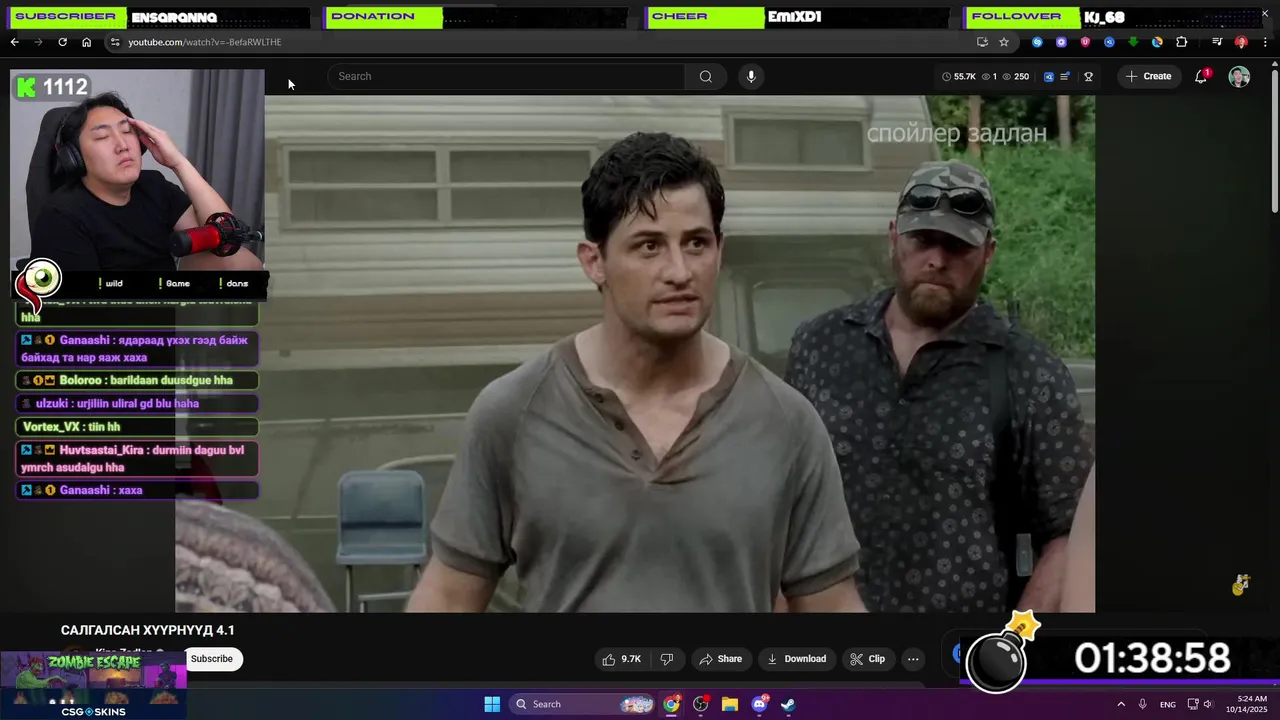Screen dimensions: 1280x720
Task: Click the taskbar microphone tray icon
Action: [x=1143, y=704]
